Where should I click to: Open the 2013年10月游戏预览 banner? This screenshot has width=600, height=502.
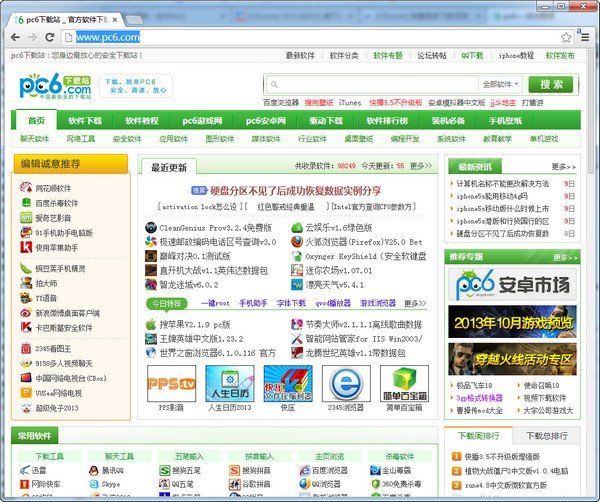(x=512, y=322)
